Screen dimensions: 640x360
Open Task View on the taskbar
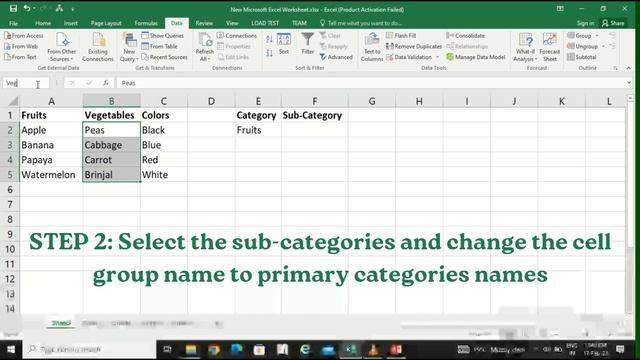click(167, 349)
